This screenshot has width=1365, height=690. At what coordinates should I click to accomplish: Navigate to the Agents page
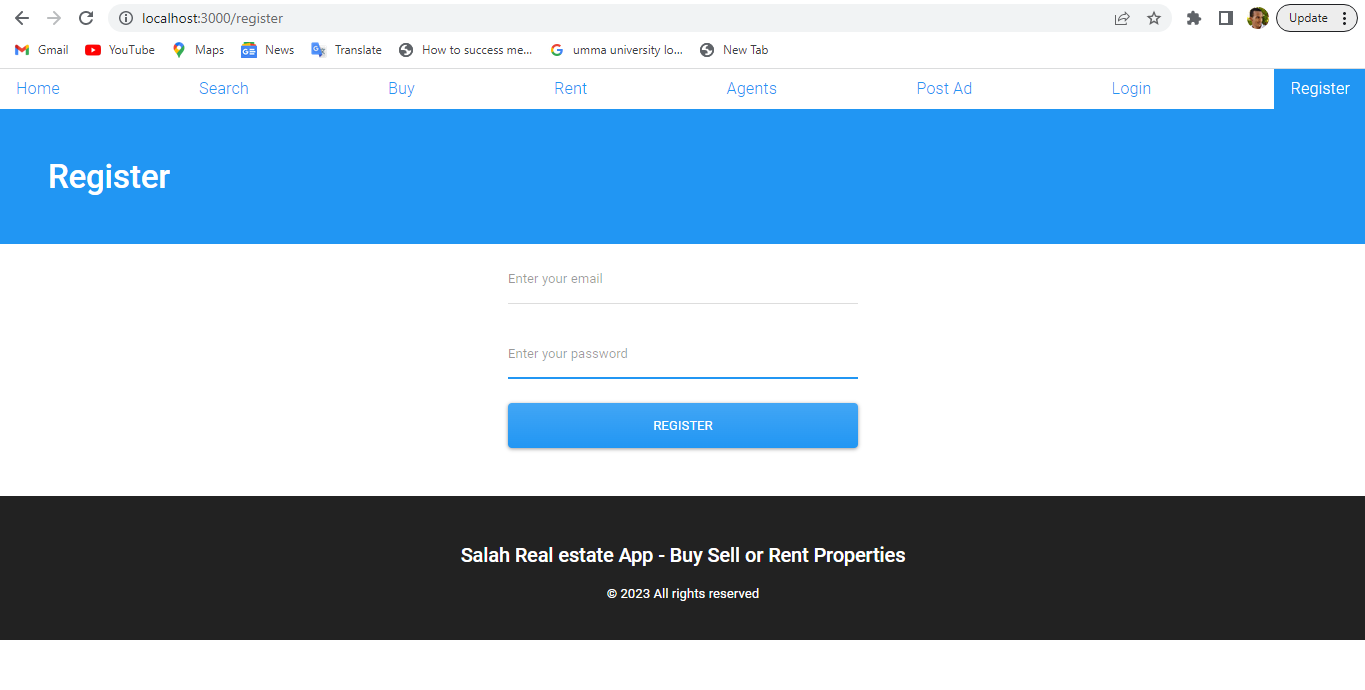(751, 88)
